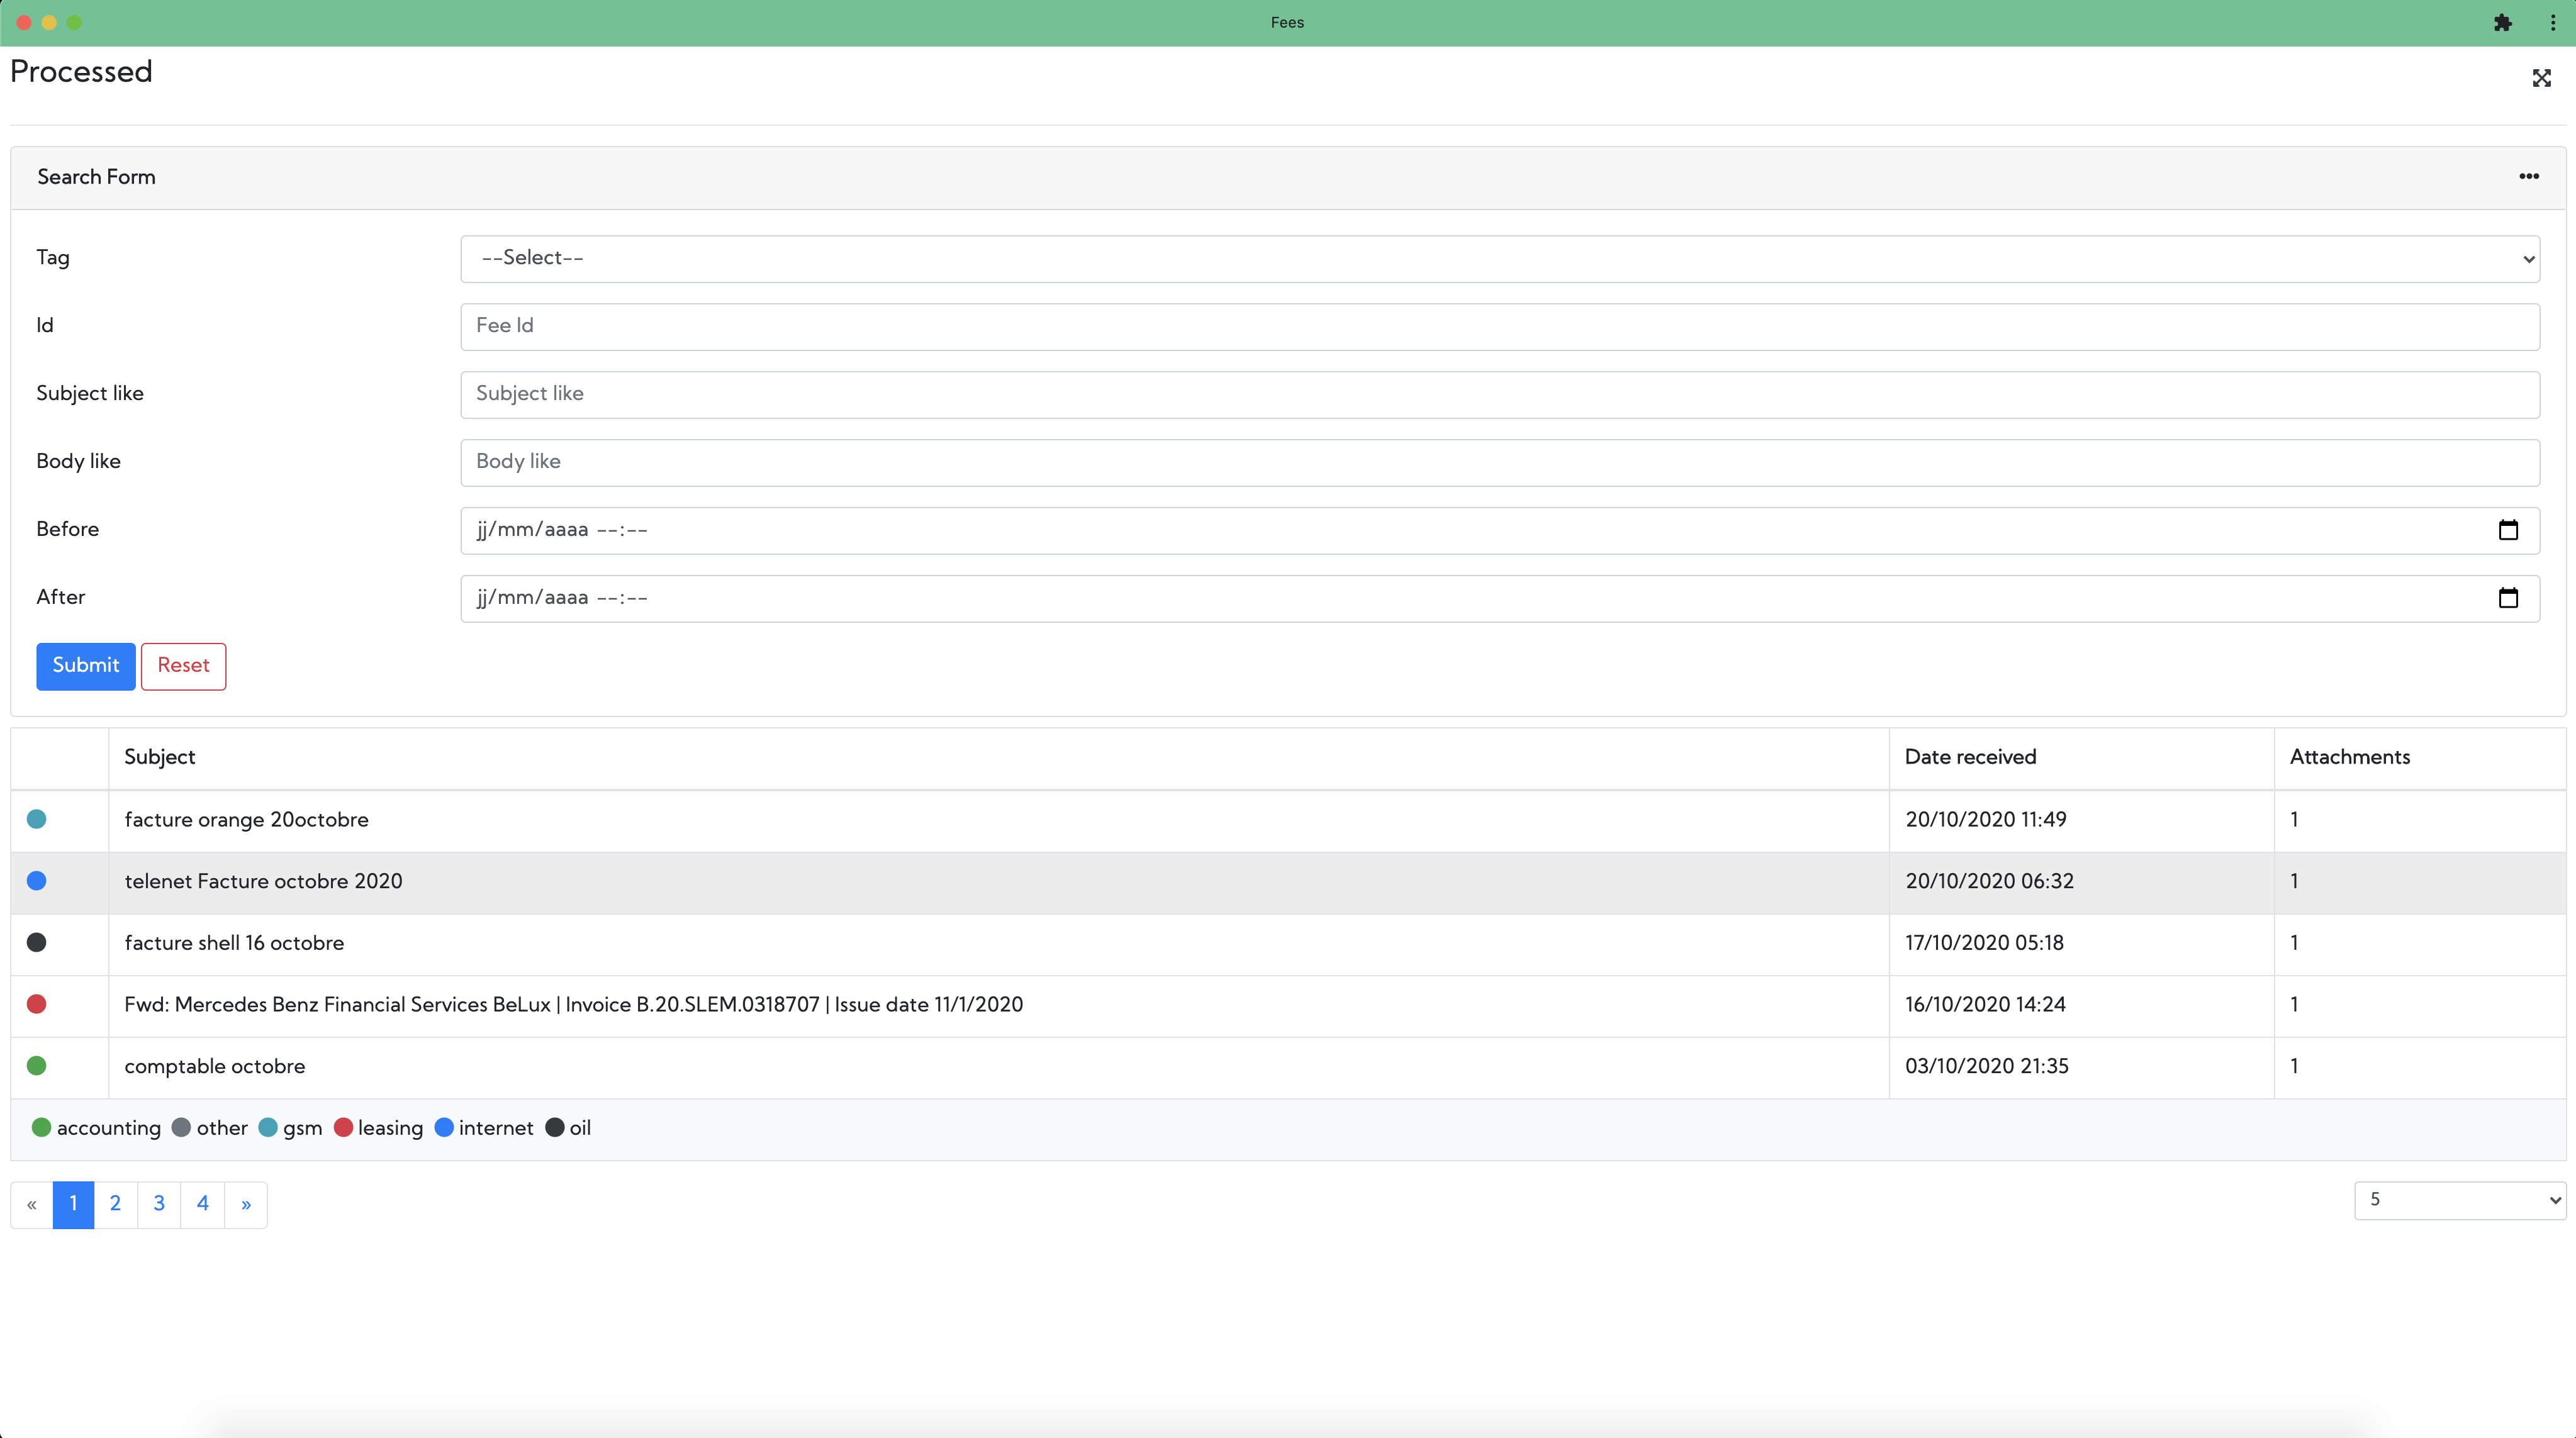The image size is (2576, 1438).
Task: Open the comptable octobre row
Action: click(x=1288, y=1067)
